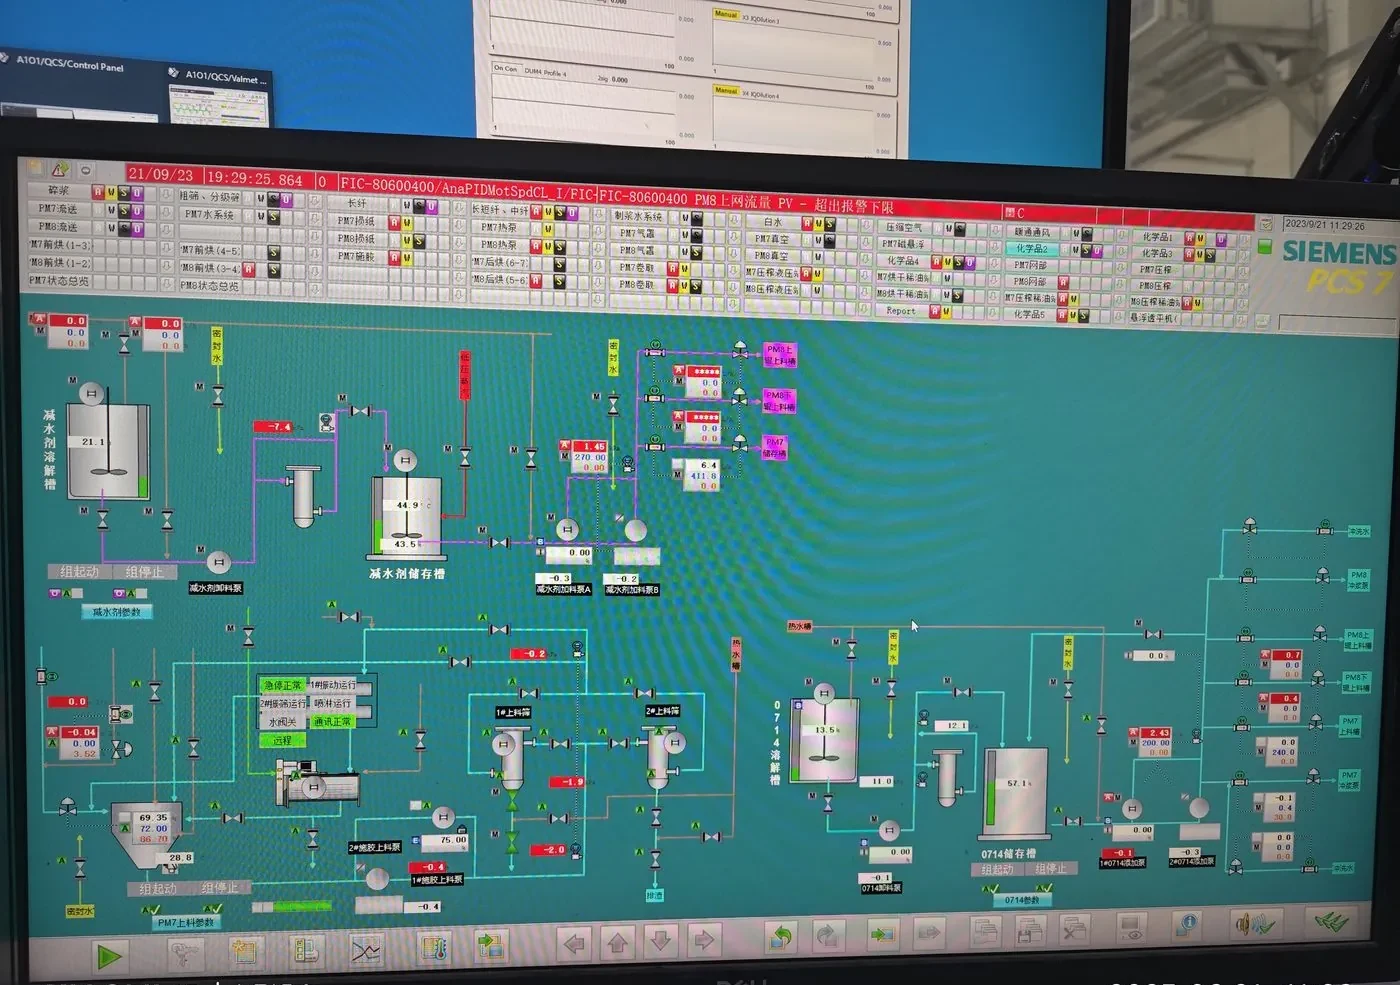Open the PM7上料参数 parameter button
Screen dimensions: 1400x985
pos(185,923)
